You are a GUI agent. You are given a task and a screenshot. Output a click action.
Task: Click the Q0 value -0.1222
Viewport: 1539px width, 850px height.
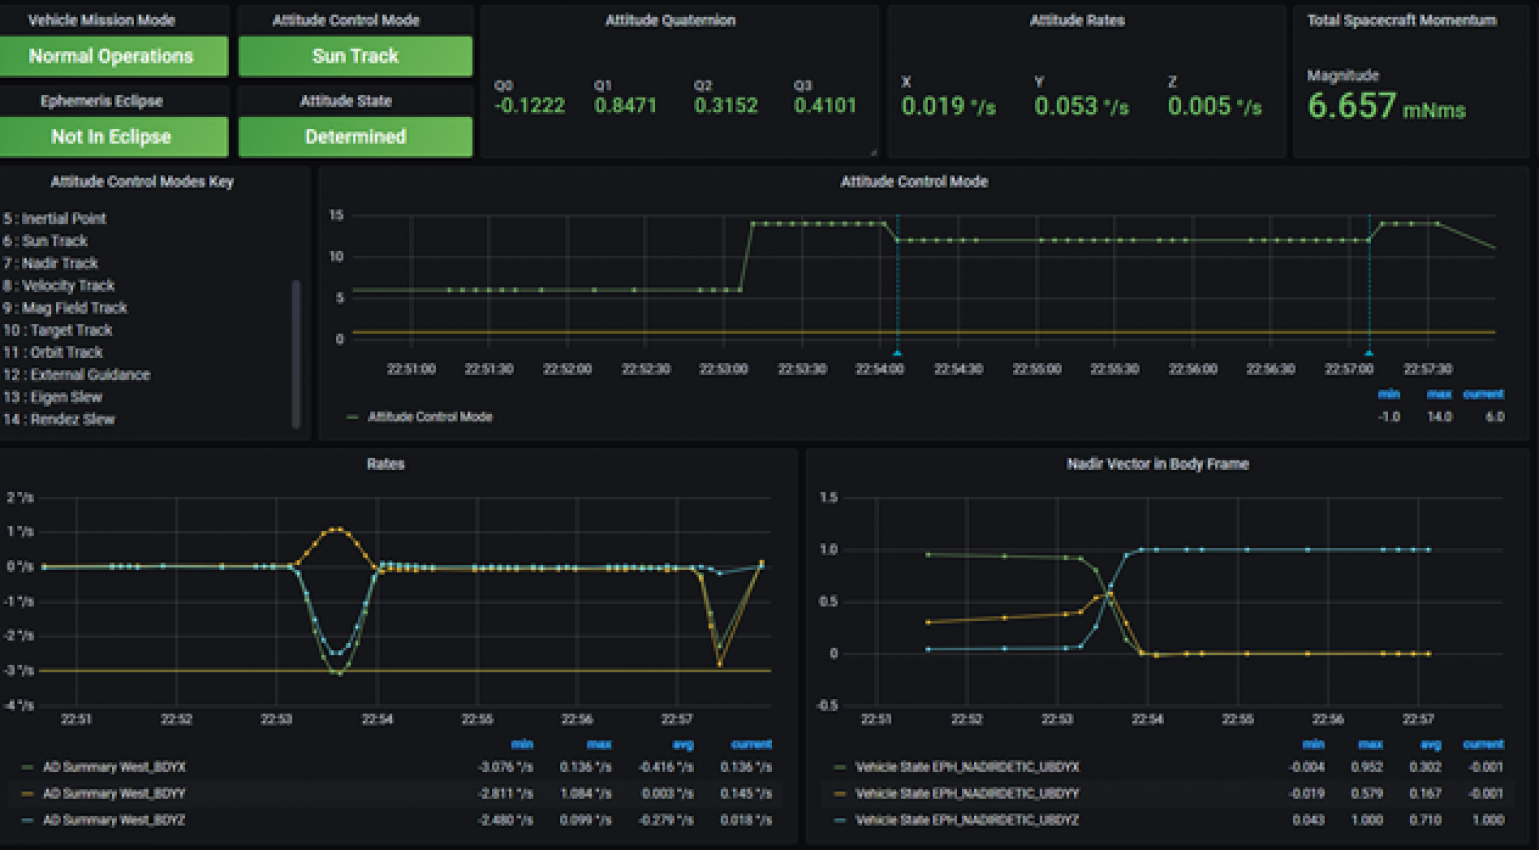(x=529, y=106)
